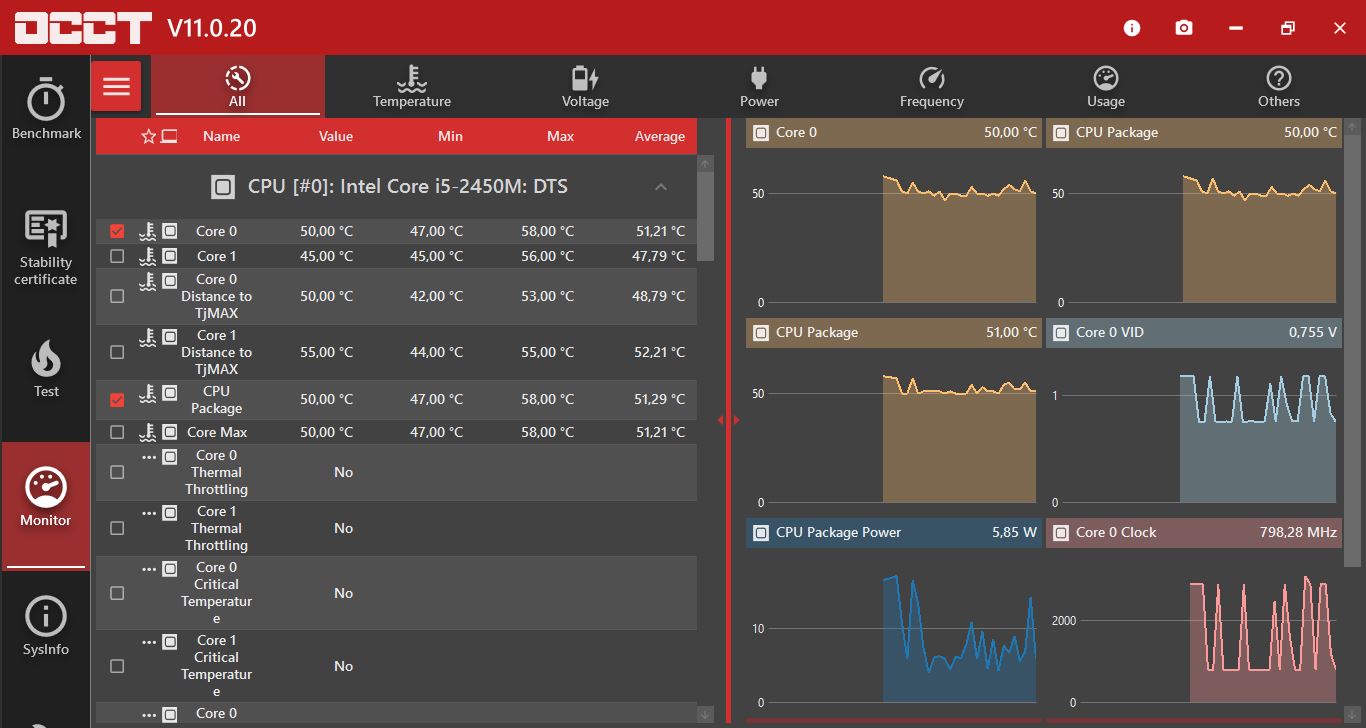Screen dimensions: 1366x728
Task: Check the Core 1 Thermal Throttling checkbox
Action: click(117, 528)
